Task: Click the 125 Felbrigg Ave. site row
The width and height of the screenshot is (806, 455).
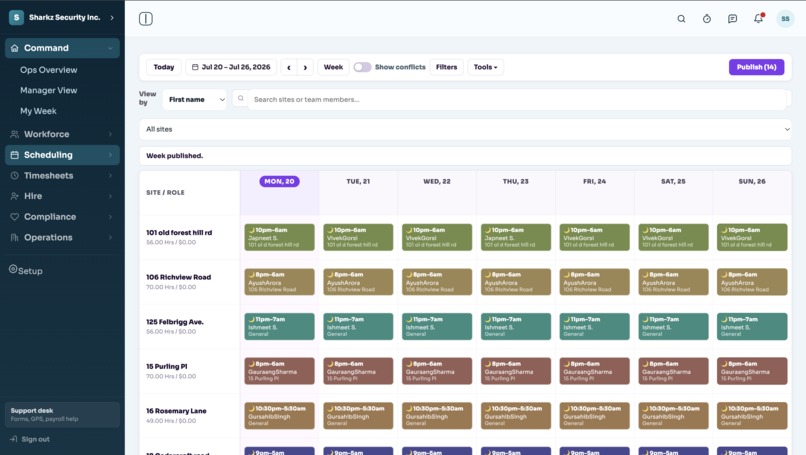Action: [x=189, y=326]
